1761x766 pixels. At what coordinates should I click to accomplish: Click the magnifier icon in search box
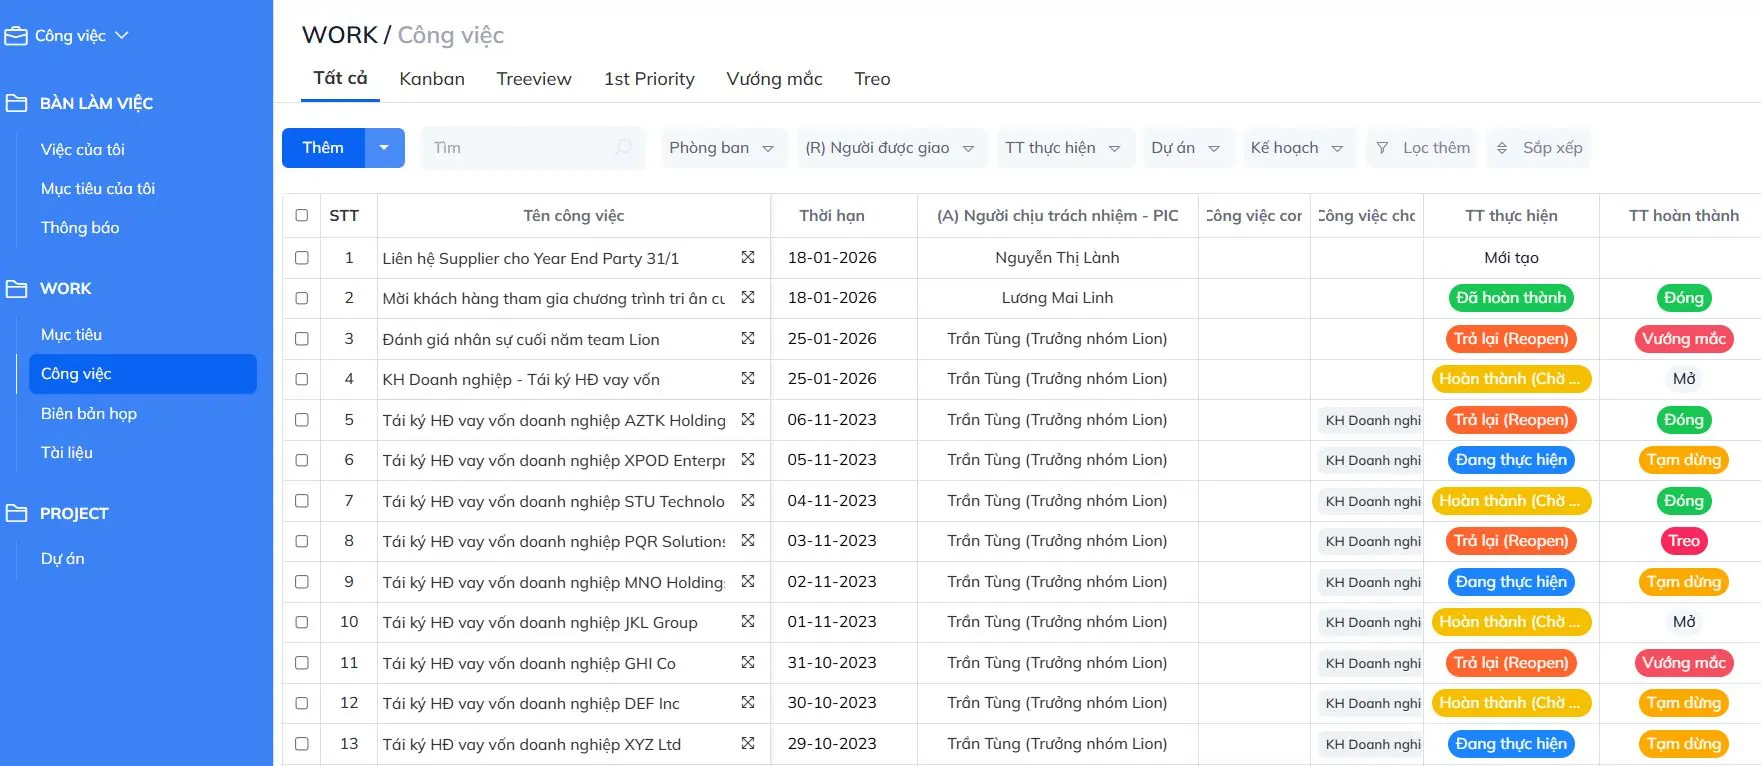coord(623,148)
